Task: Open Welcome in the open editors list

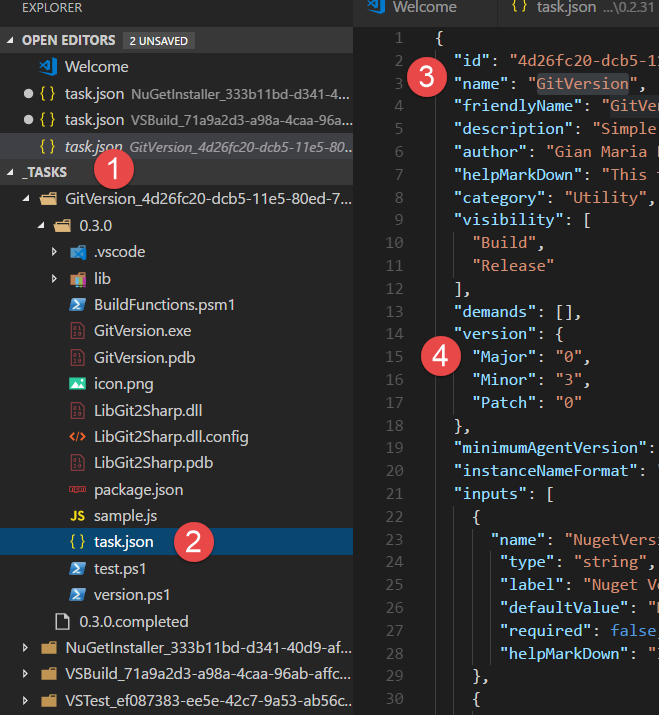Action: [x=176, y=67]
